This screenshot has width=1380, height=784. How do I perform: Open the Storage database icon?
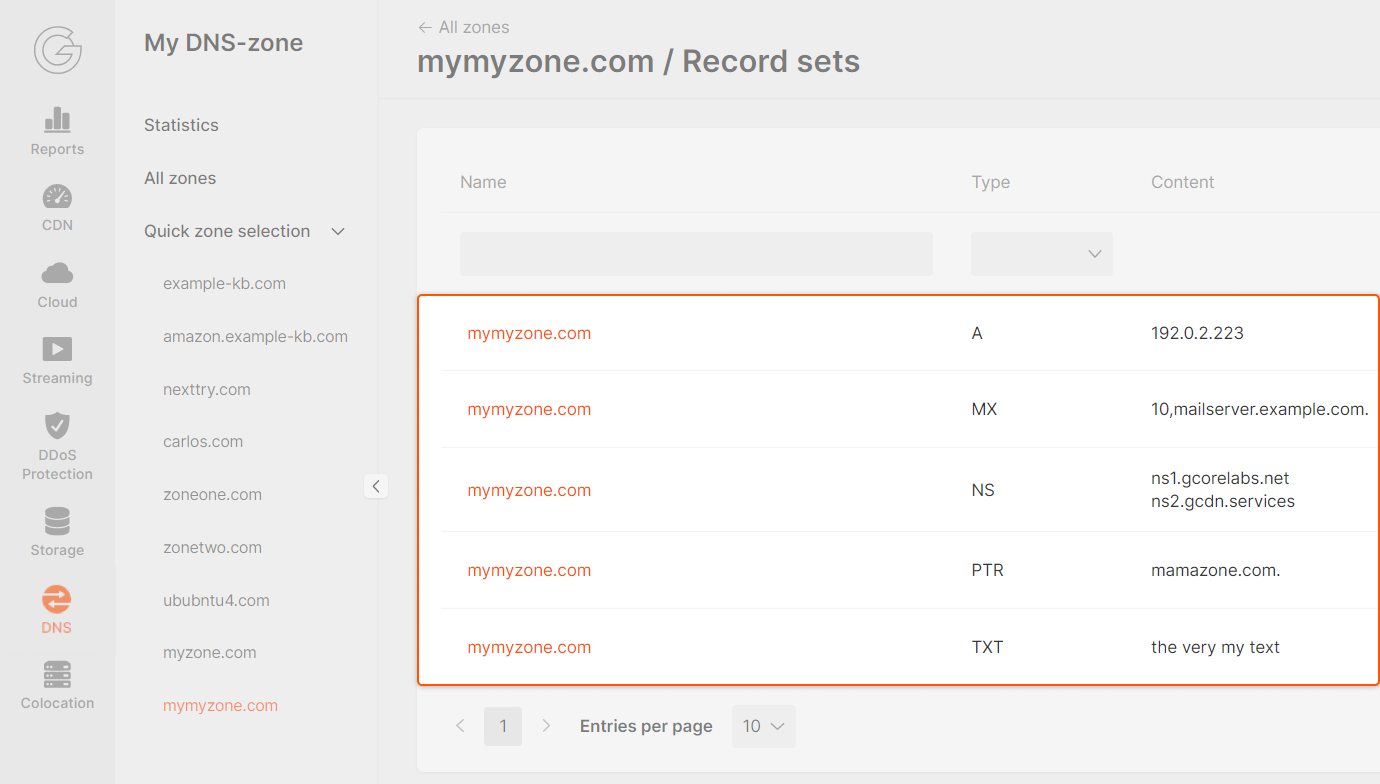[x=57, y=521]
